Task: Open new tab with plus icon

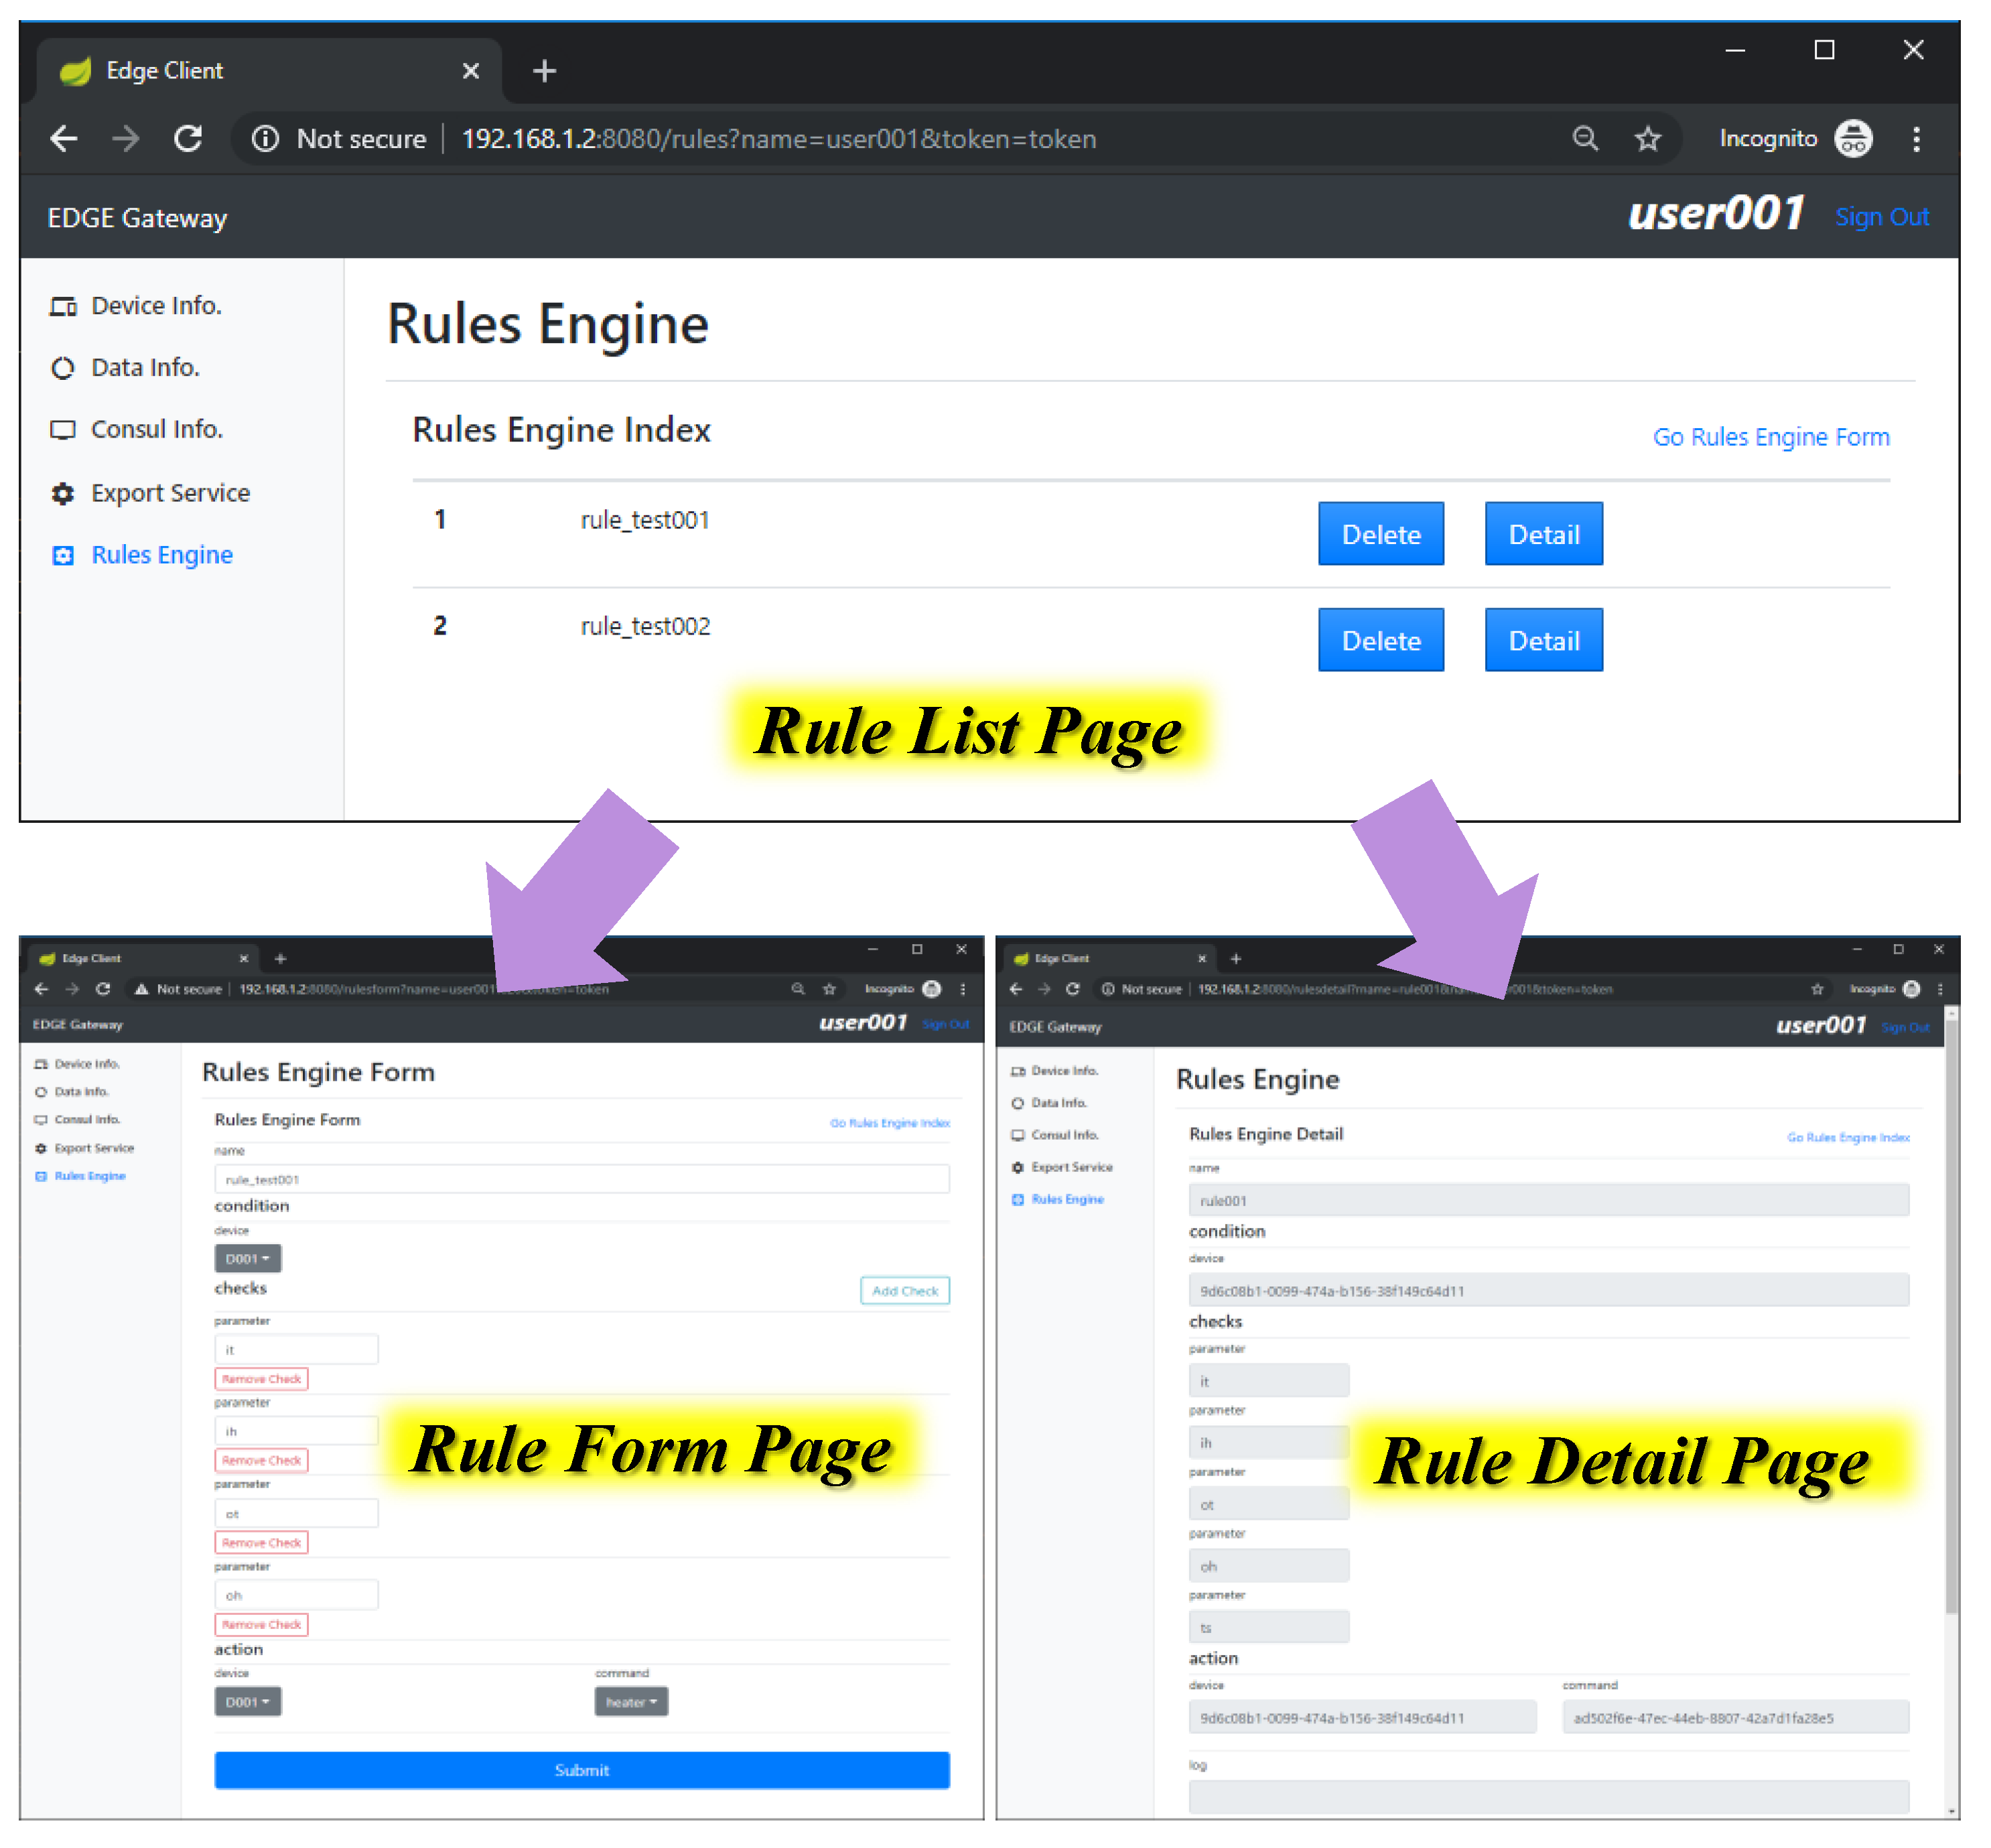Action: (x=544, y=71)
